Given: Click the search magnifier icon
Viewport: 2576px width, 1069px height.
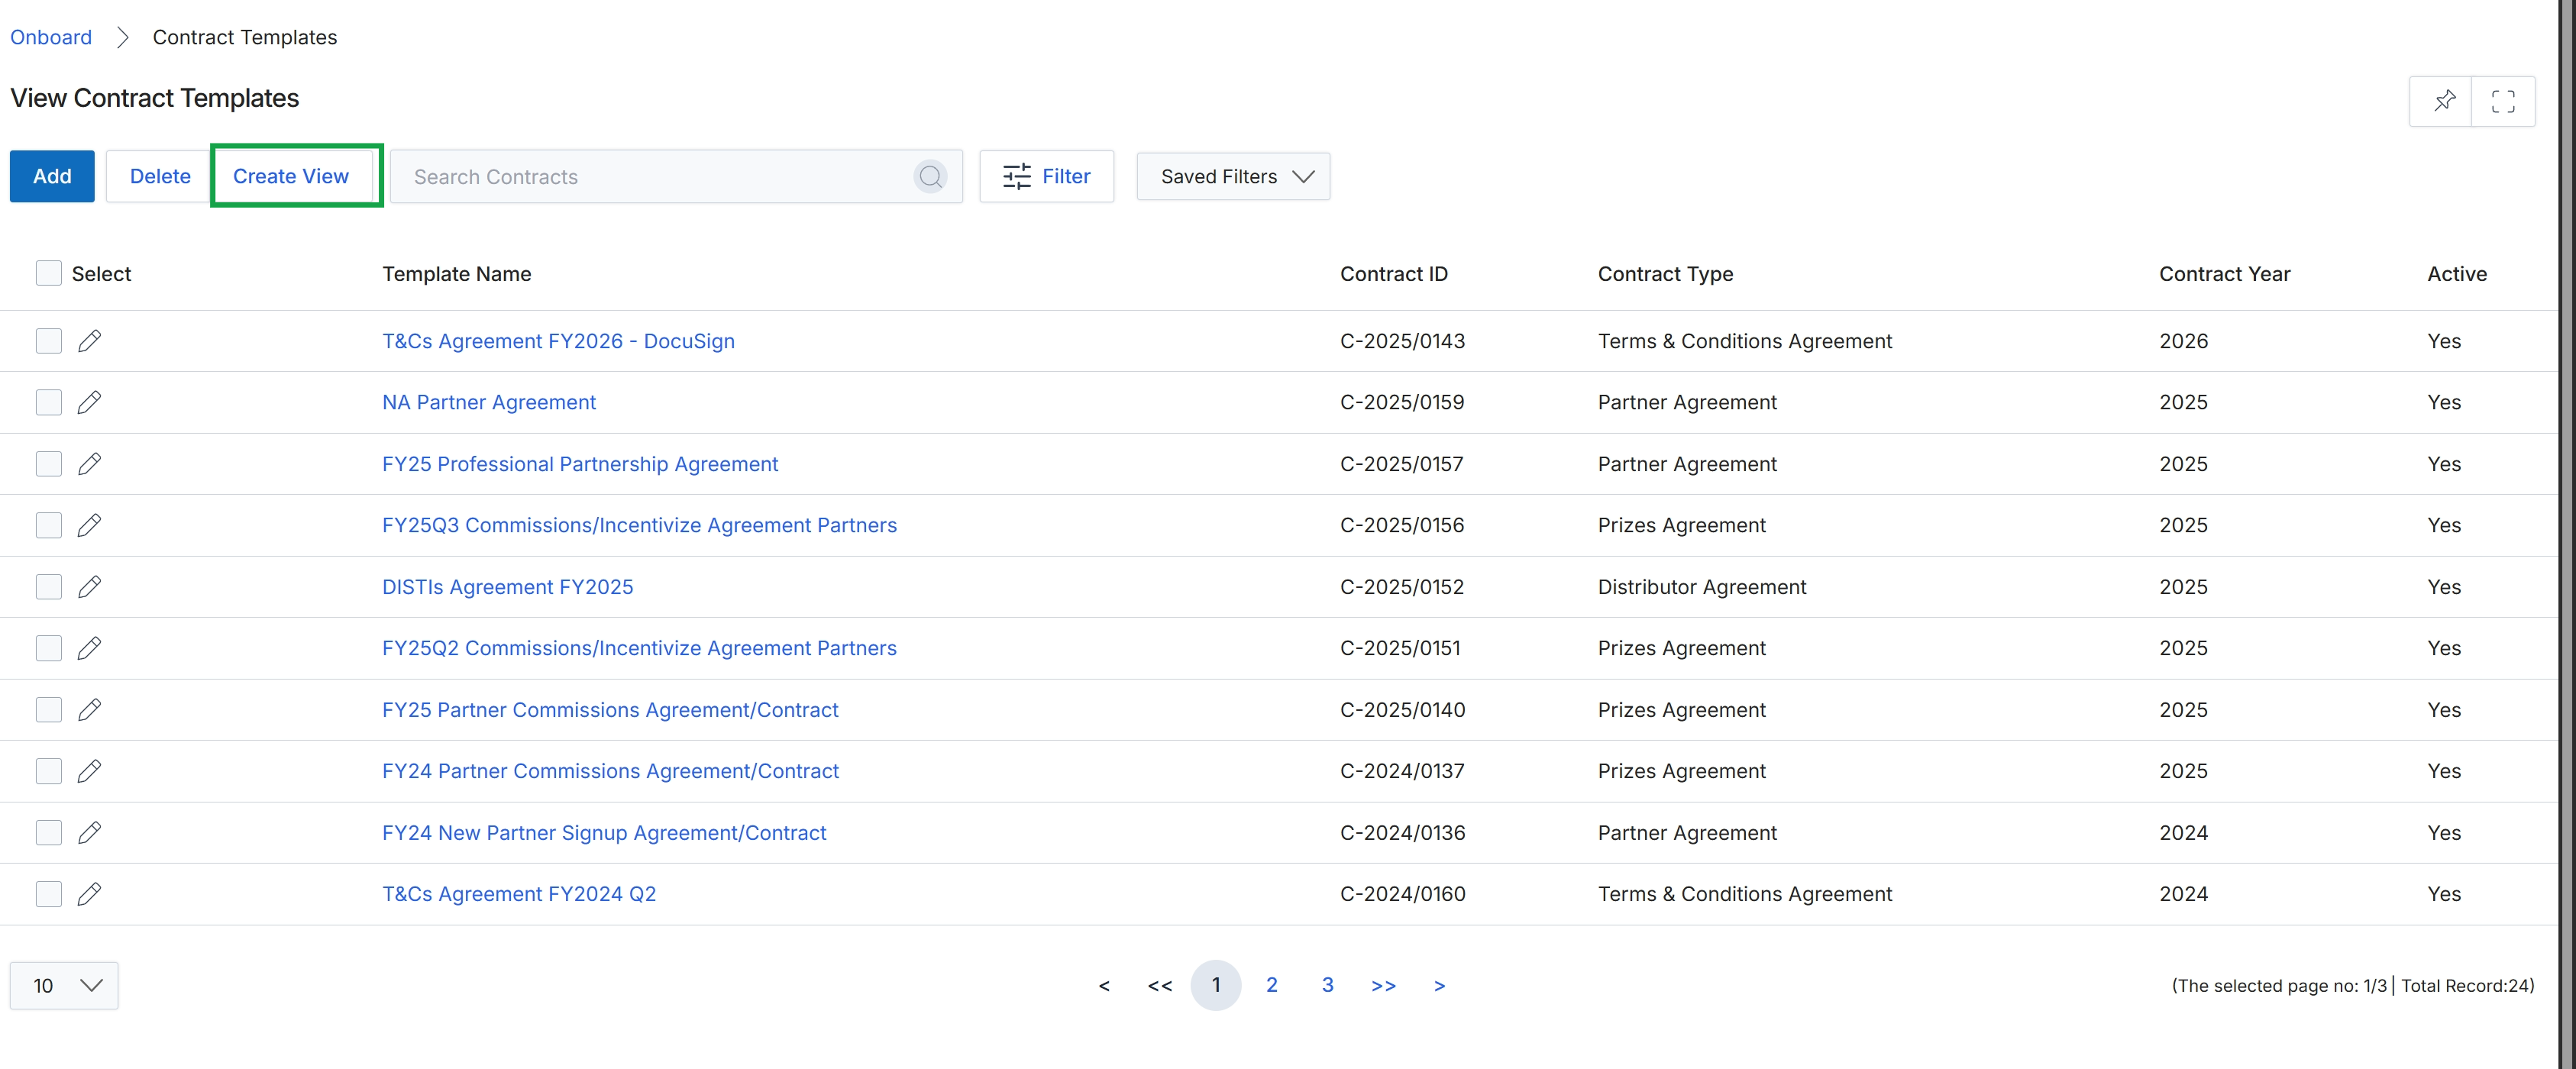Looking at the screenshot, I should (930, 177).
